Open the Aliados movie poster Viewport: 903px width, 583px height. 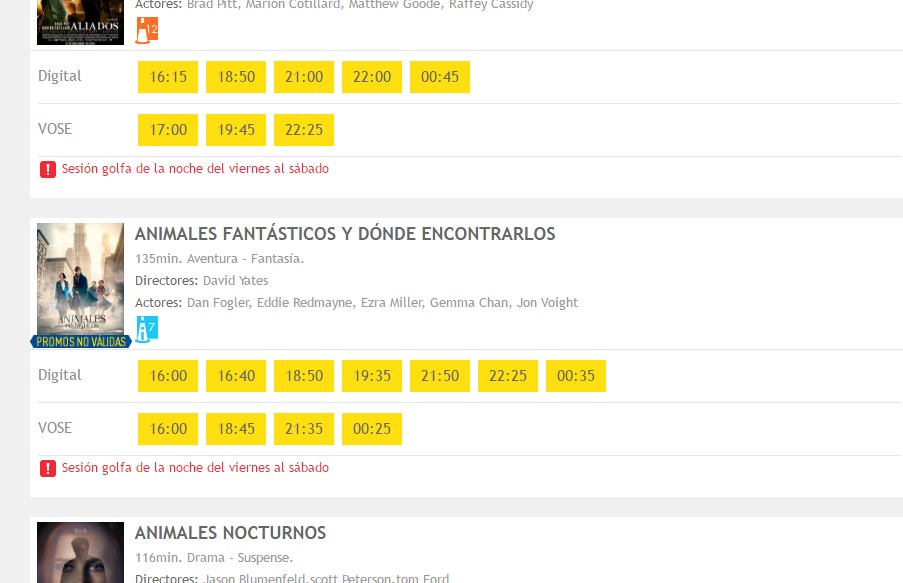pos(80,22)
